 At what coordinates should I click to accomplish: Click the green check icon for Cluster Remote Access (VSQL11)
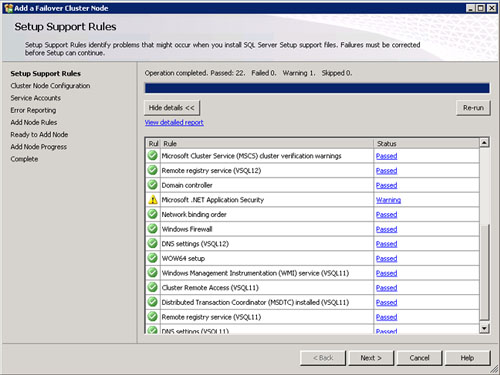[x=153, y=288]
